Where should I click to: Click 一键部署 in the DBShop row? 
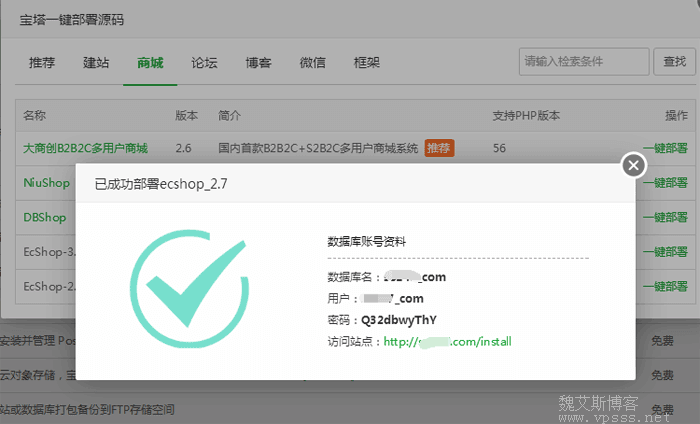tap(665, 217)
